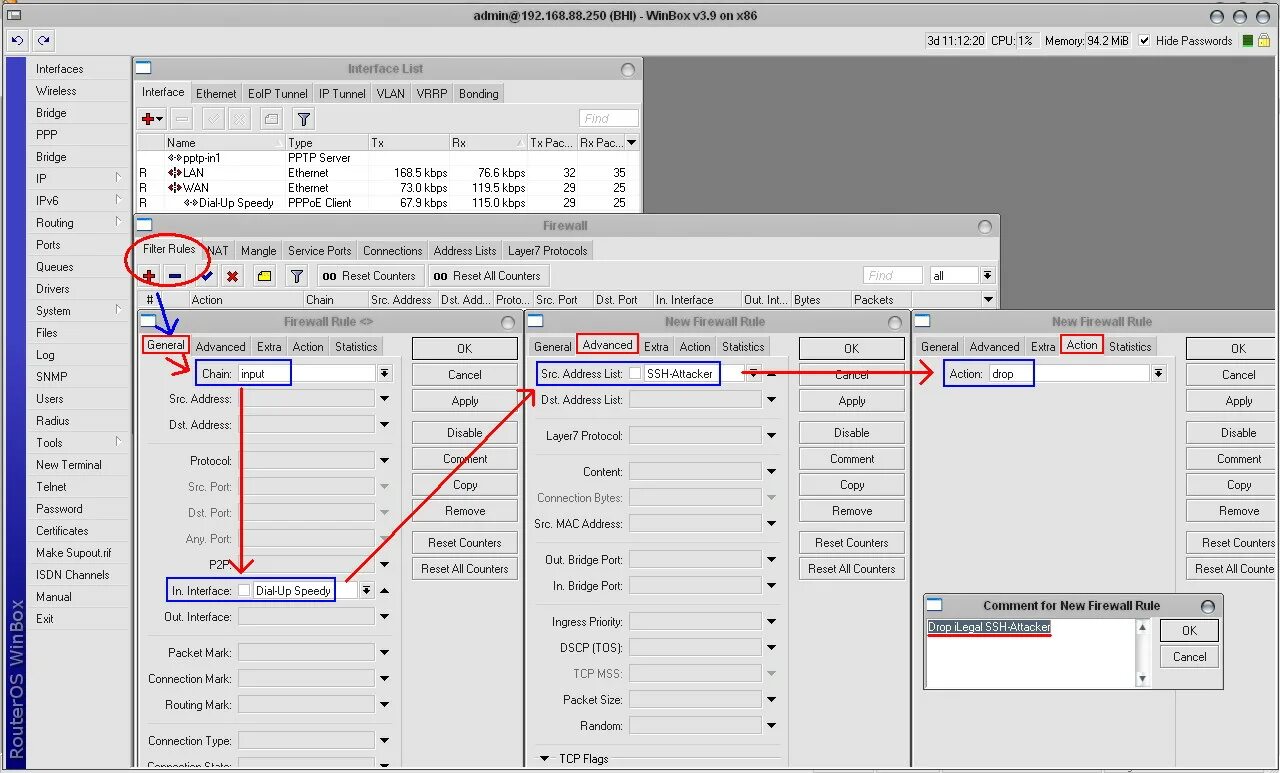Click the WAN interface icon
The width and height of the screenshot is (1280, 773).
click(175, 188)
